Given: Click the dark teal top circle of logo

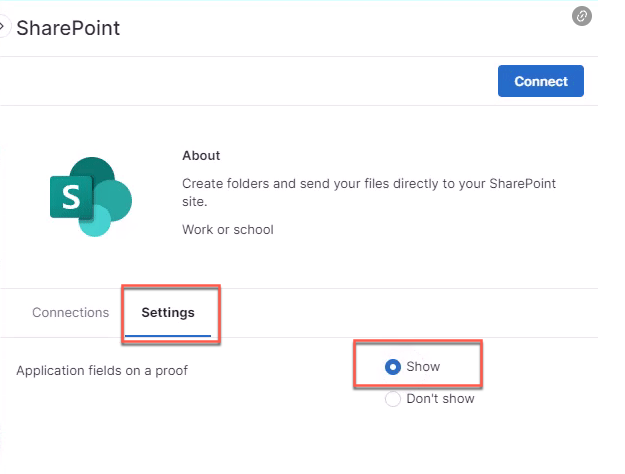Looking at the screenshot, I should (94, 172).
